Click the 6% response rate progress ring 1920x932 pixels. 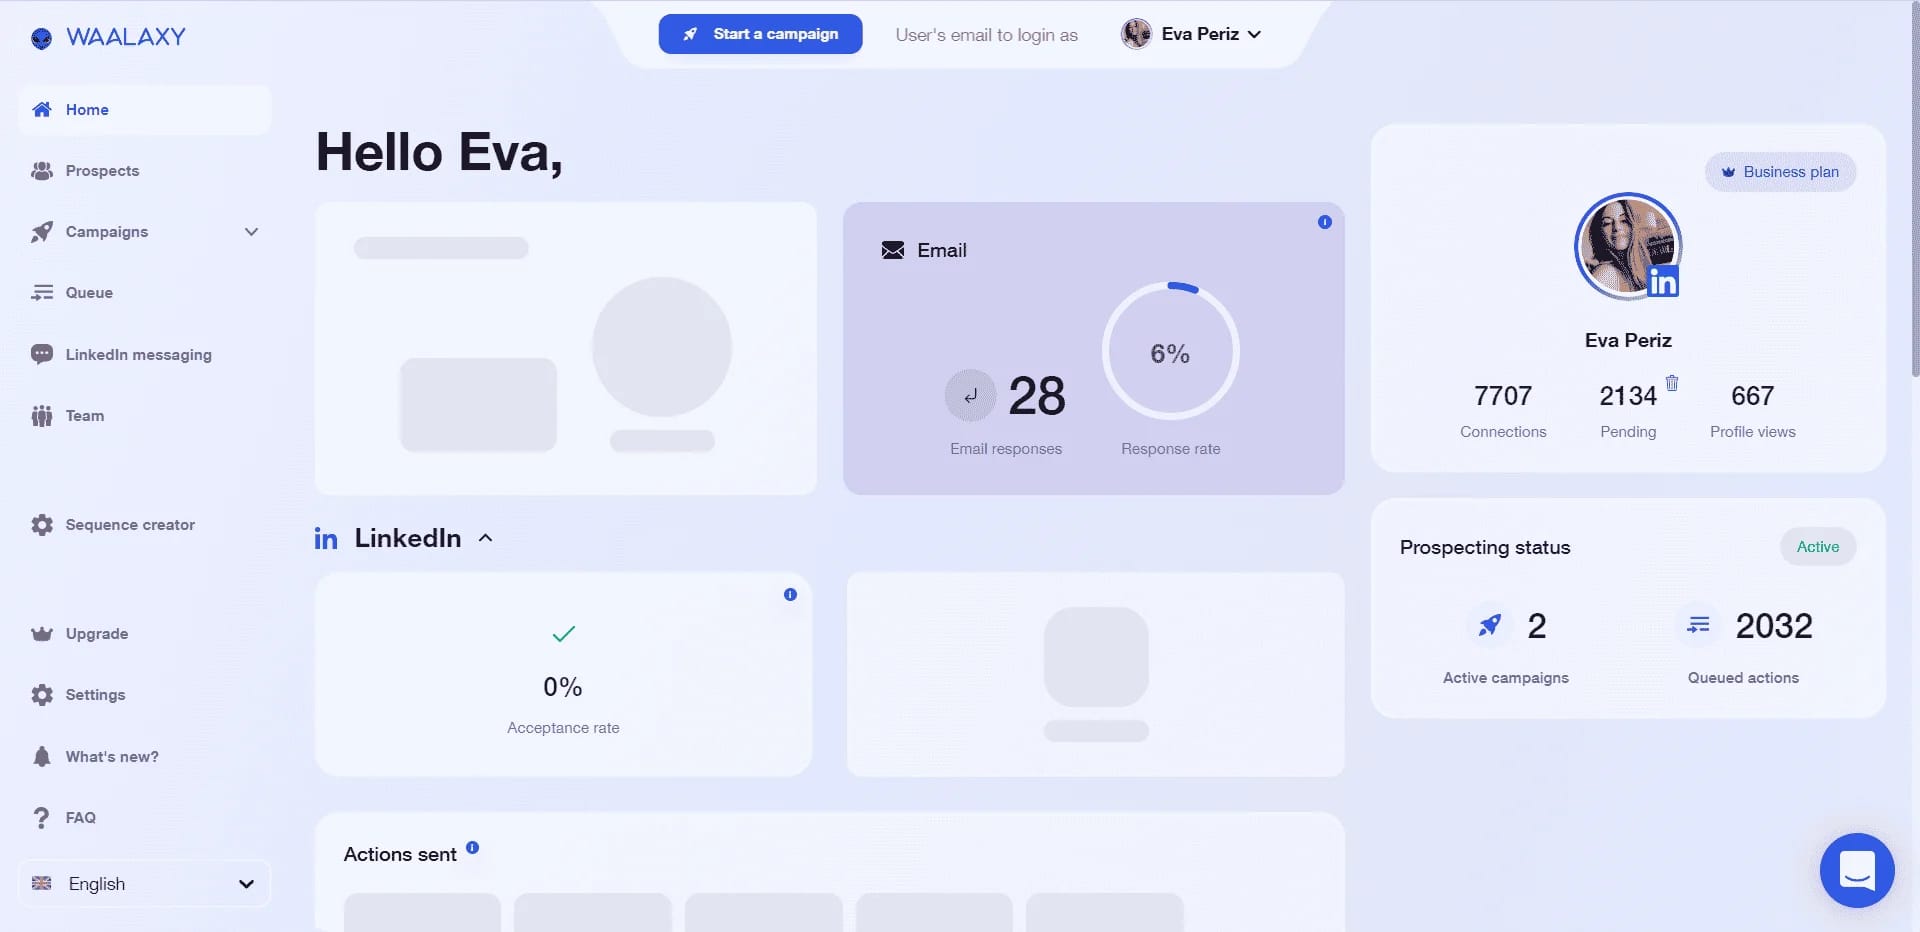[x=1170, y=351]
